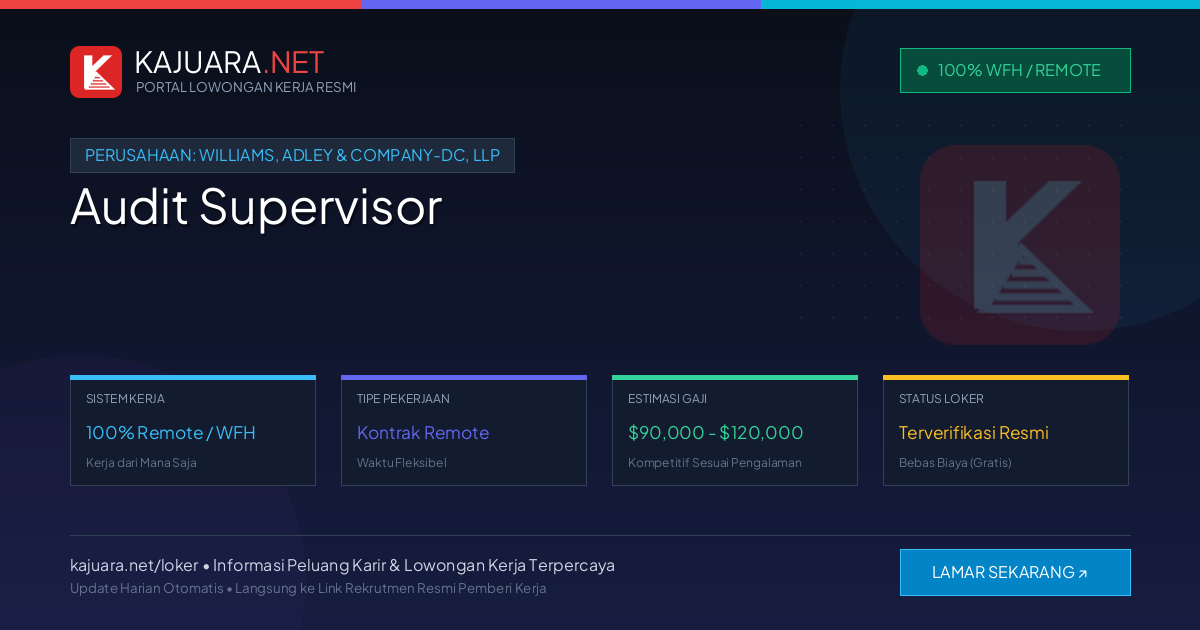Viewport: 1200px width, 630px height.
Task: Click the $90,000 - $120,000 salary value
Action: pos(716,433)
